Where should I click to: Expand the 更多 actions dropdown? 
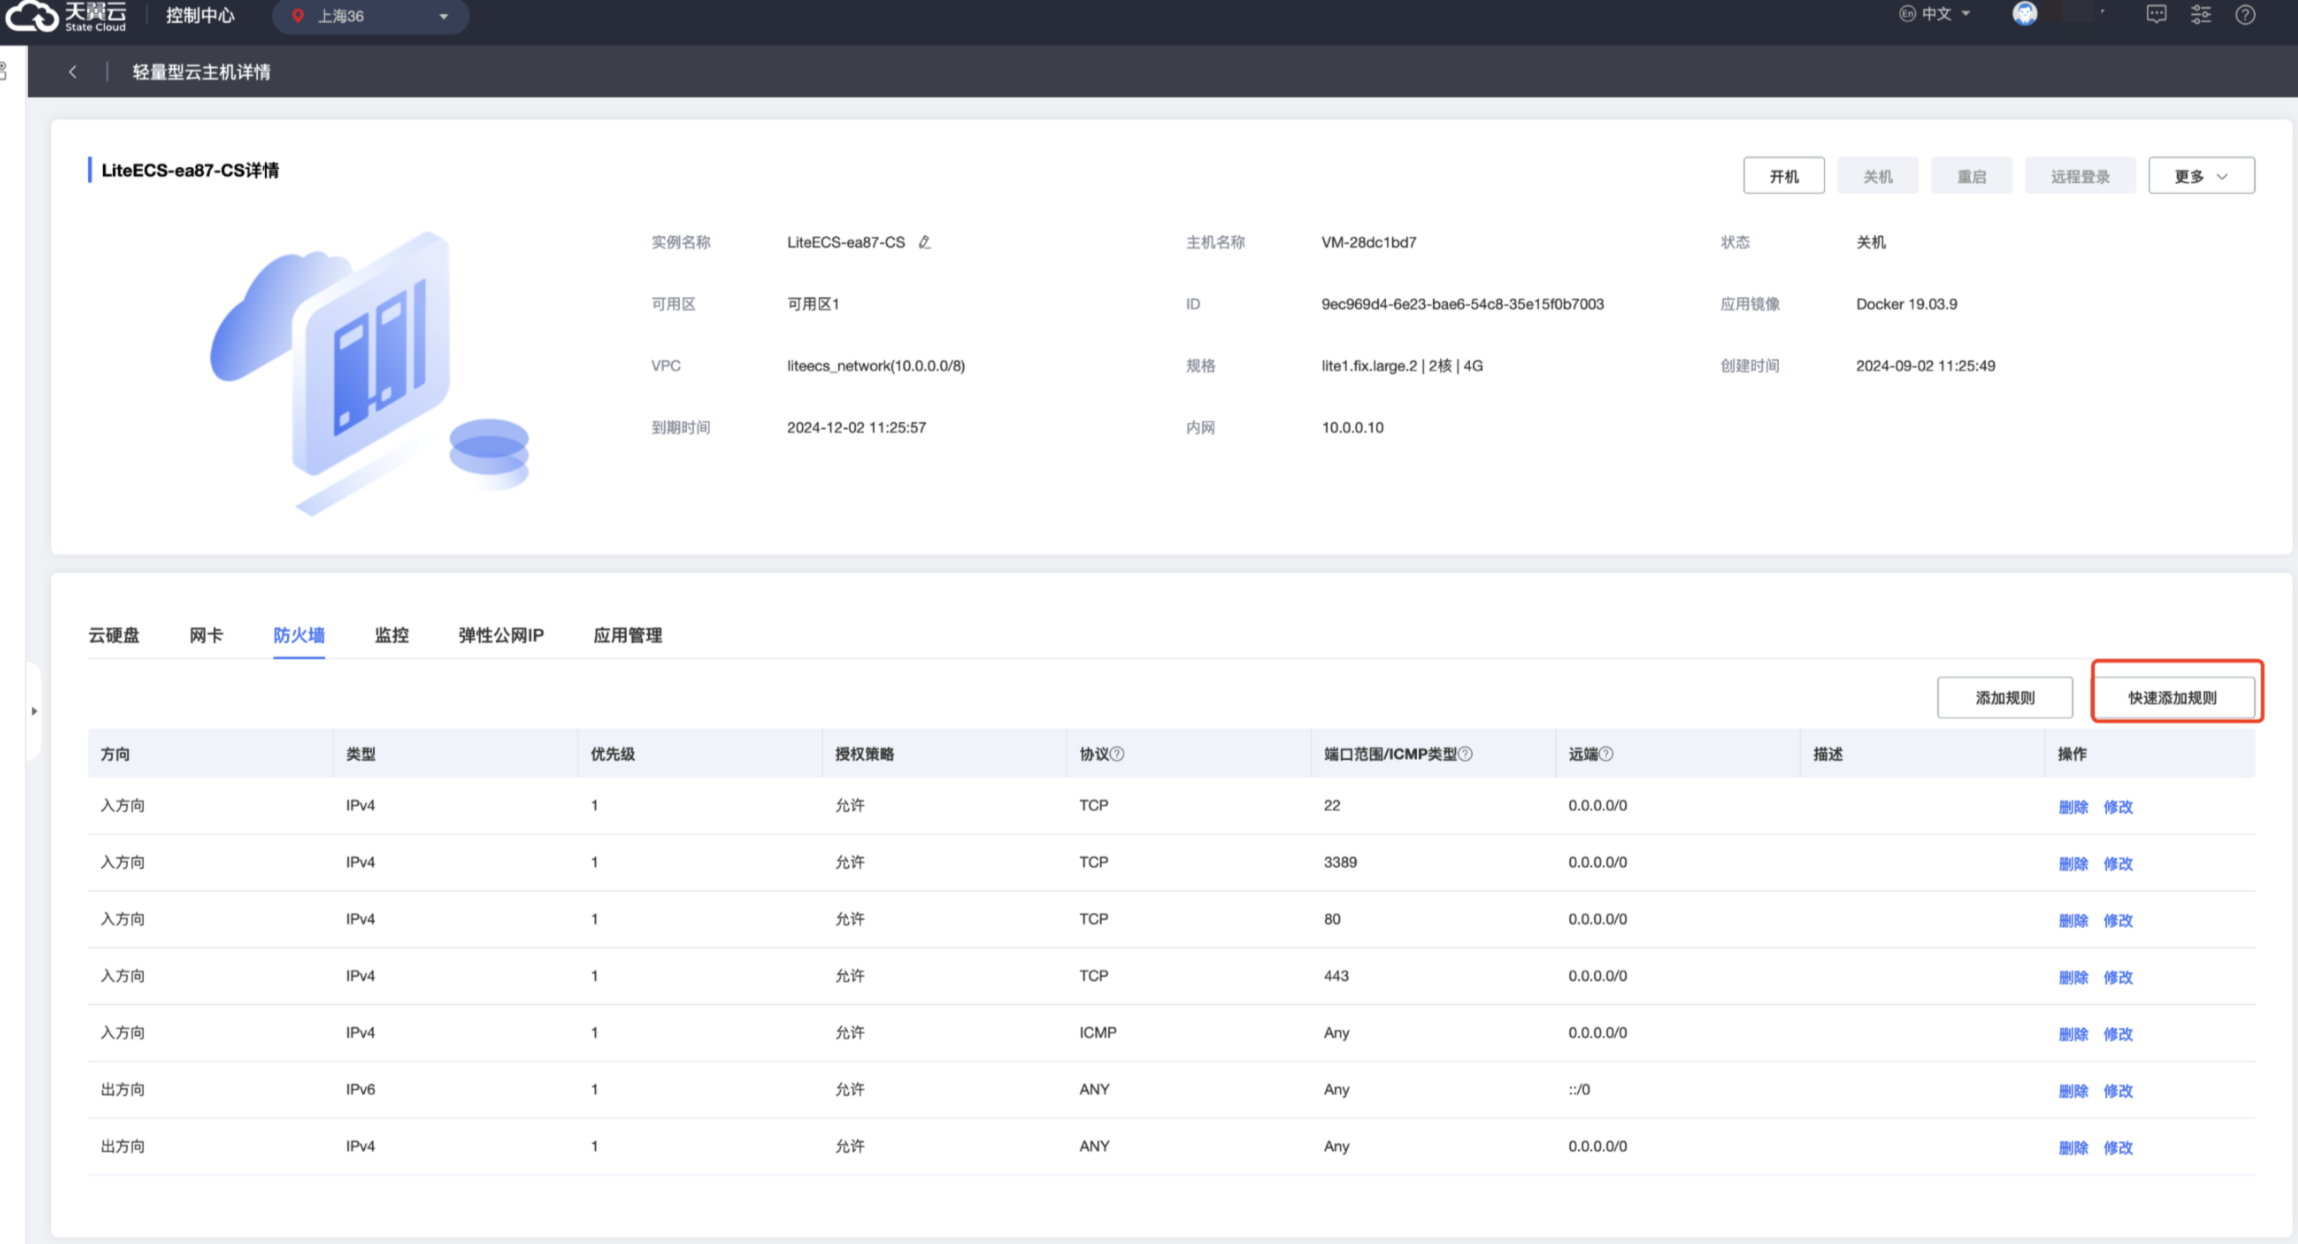(x=2201, y=176)
